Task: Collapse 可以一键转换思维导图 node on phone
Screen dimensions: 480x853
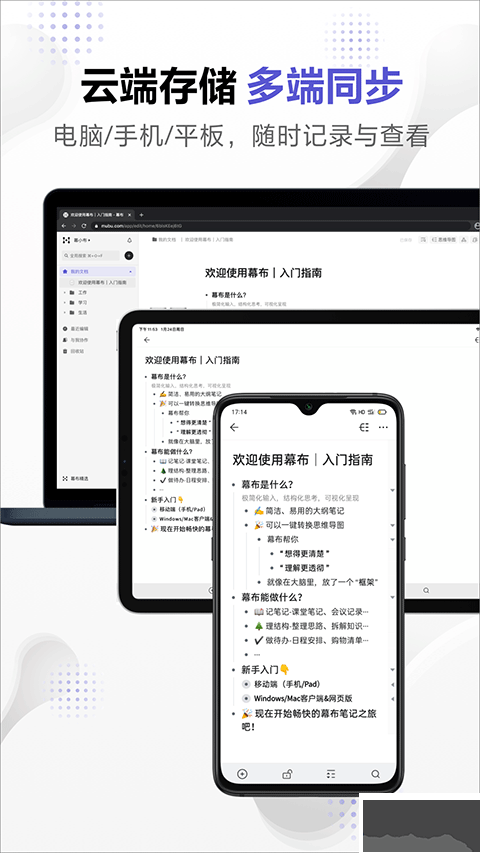Action: (392, 526)
